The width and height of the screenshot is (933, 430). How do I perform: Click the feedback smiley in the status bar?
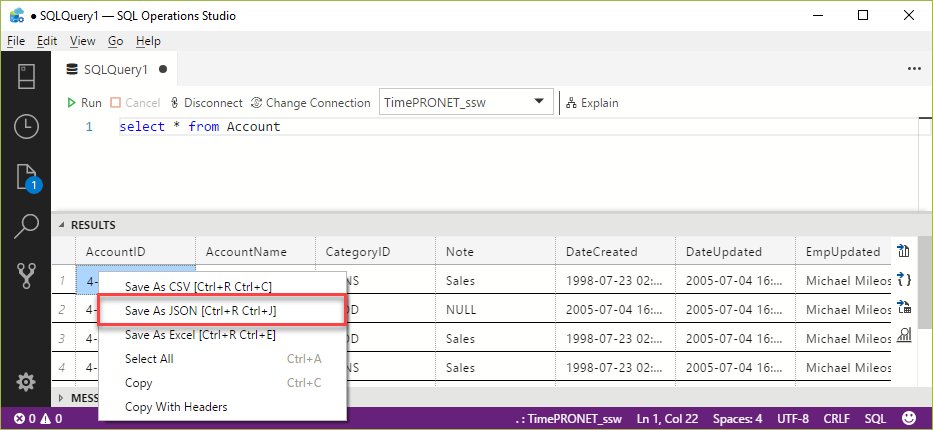[x=909, y=419]
